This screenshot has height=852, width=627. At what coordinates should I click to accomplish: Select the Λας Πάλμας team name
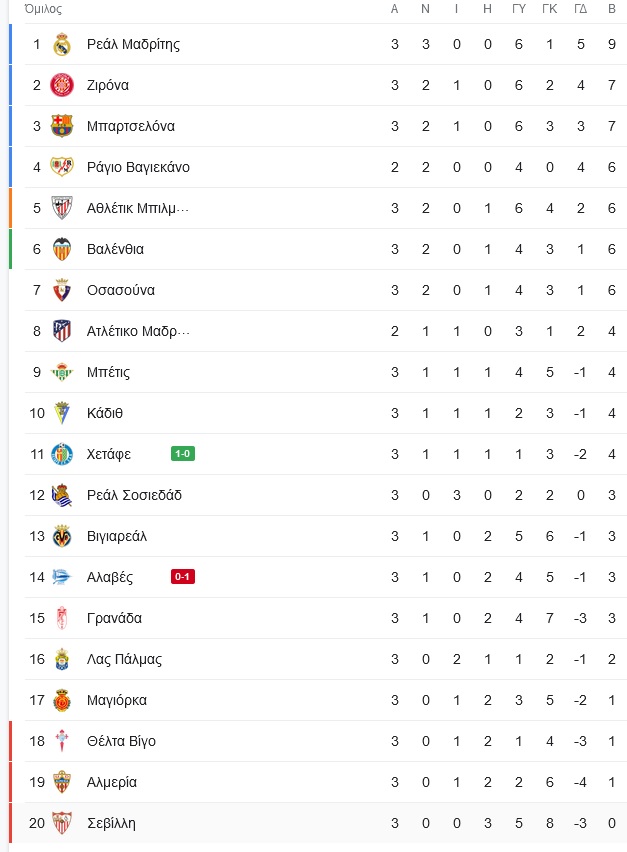click(x=124, y=659)
